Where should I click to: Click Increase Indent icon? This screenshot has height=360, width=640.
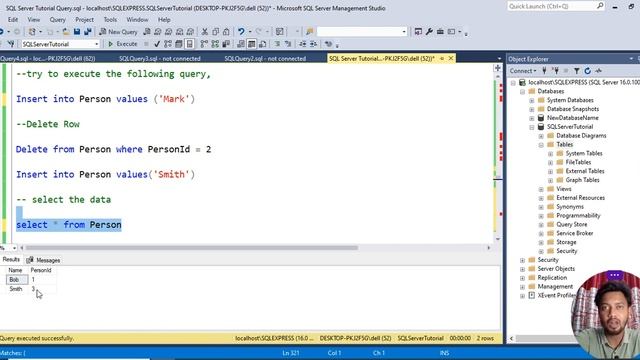(x=313, y=44)
